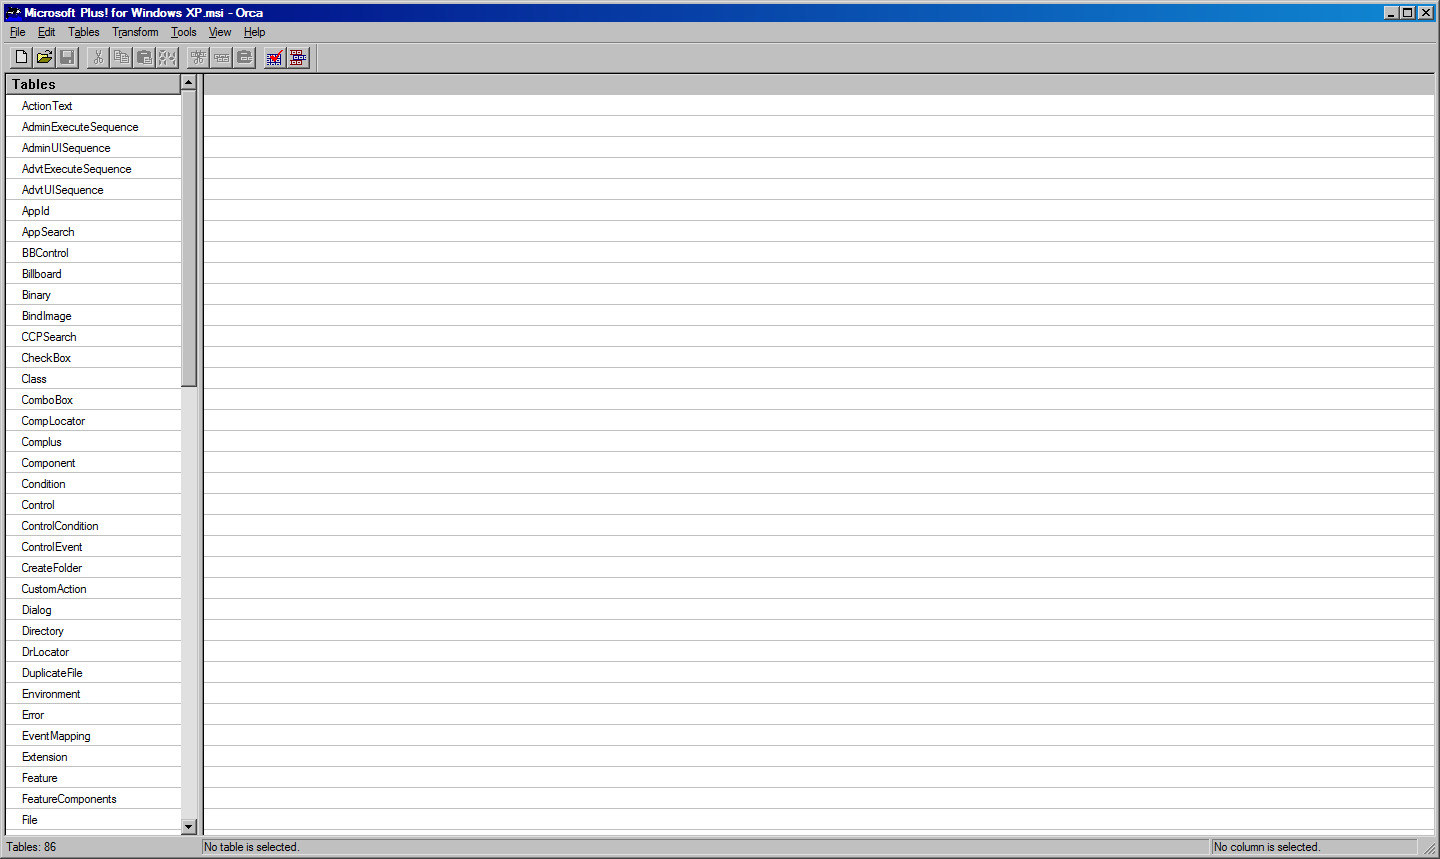Copy row(s) using toolbar icon
The height and width of the screenshot is (859, 1440).
click(221, 57)
